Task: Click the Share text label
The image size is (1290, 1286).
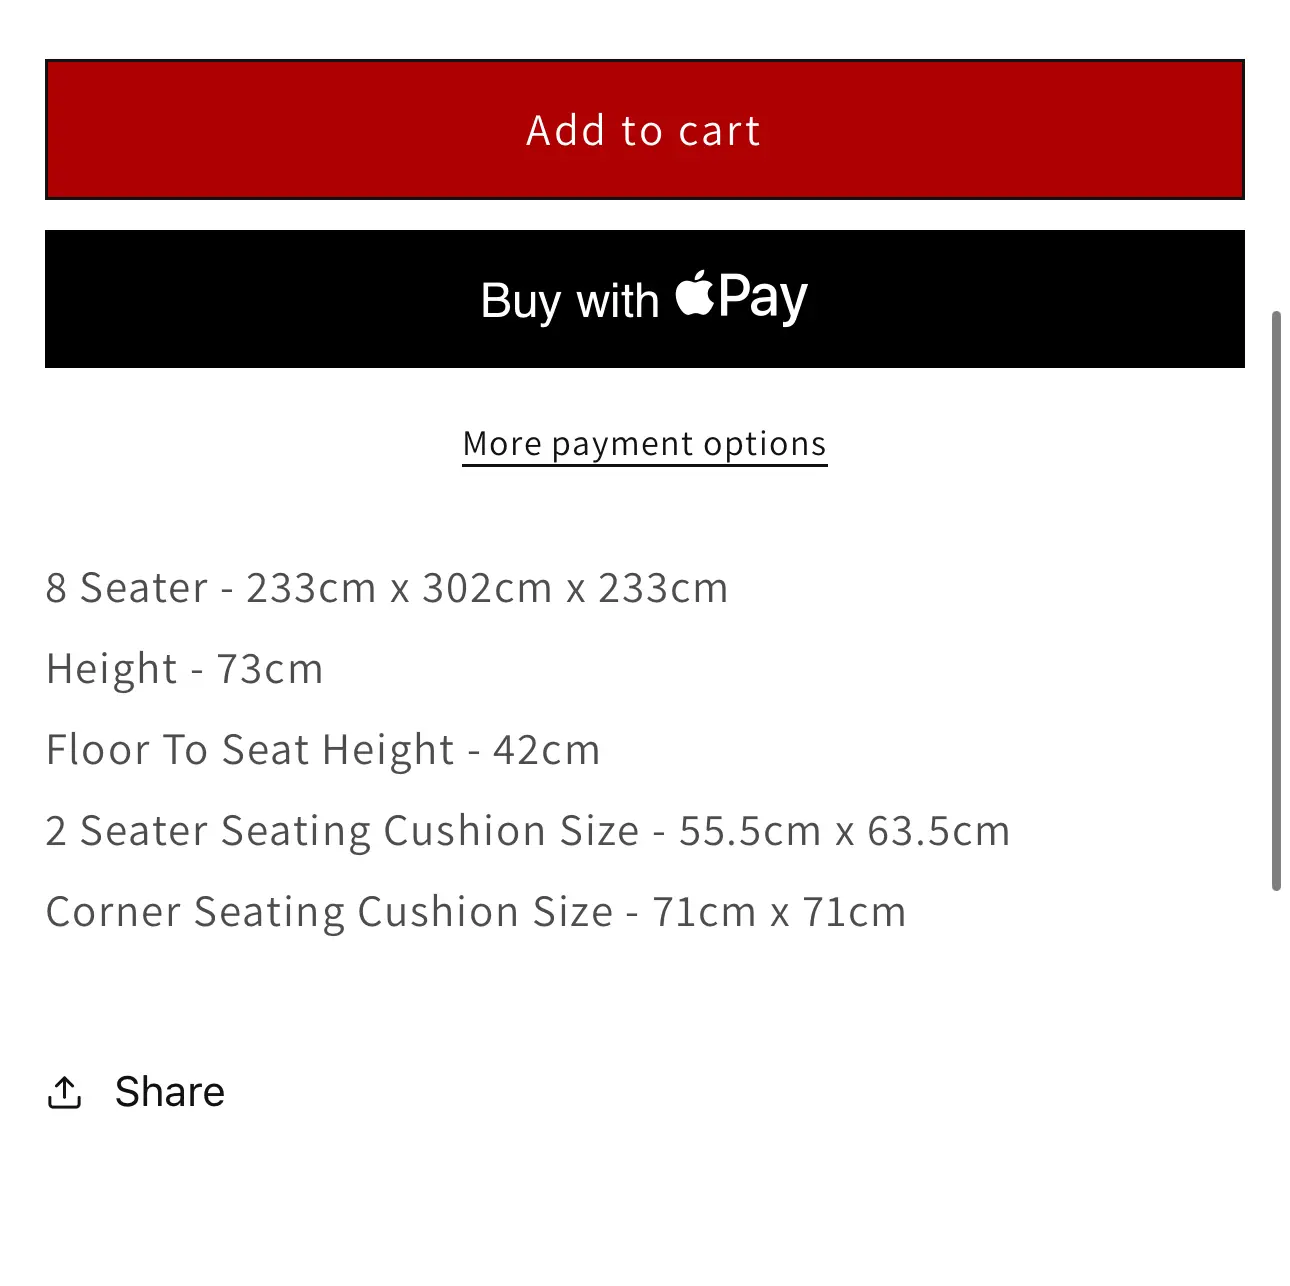Action: pos(170,1092)
